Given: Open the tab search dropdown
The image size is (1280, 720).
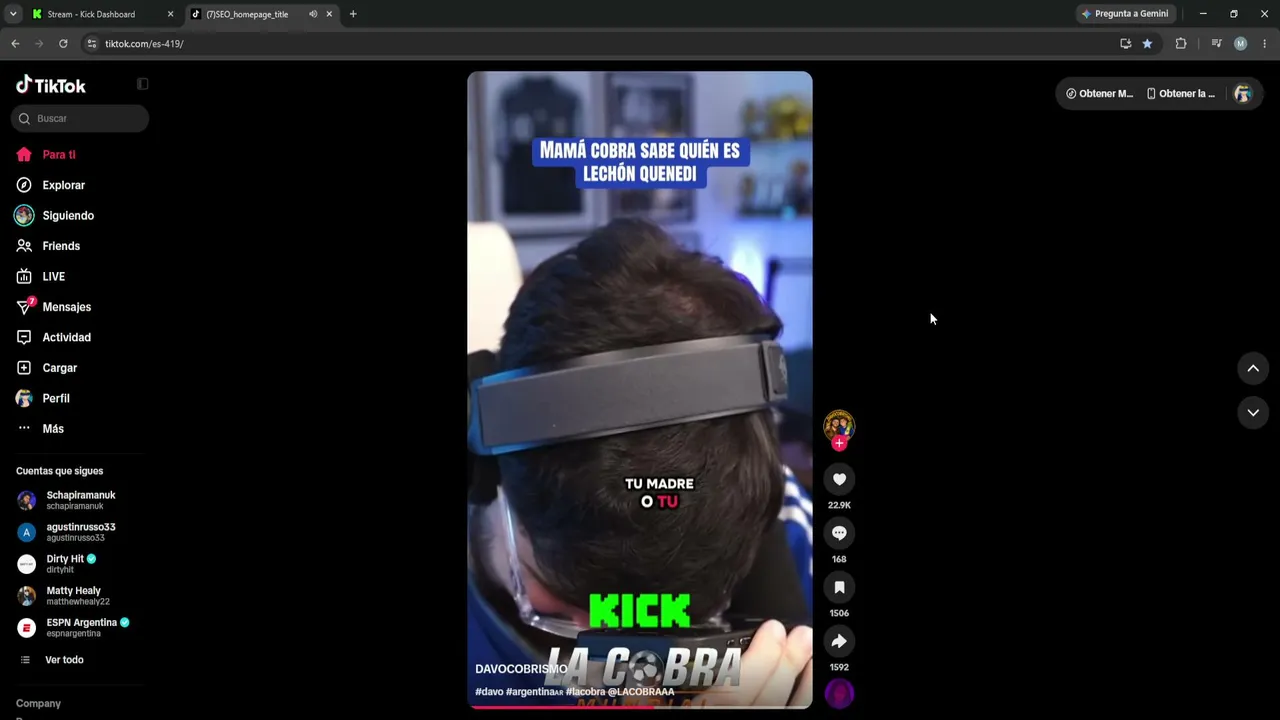Looking at the screenshot, I should (x=13, y=14).
